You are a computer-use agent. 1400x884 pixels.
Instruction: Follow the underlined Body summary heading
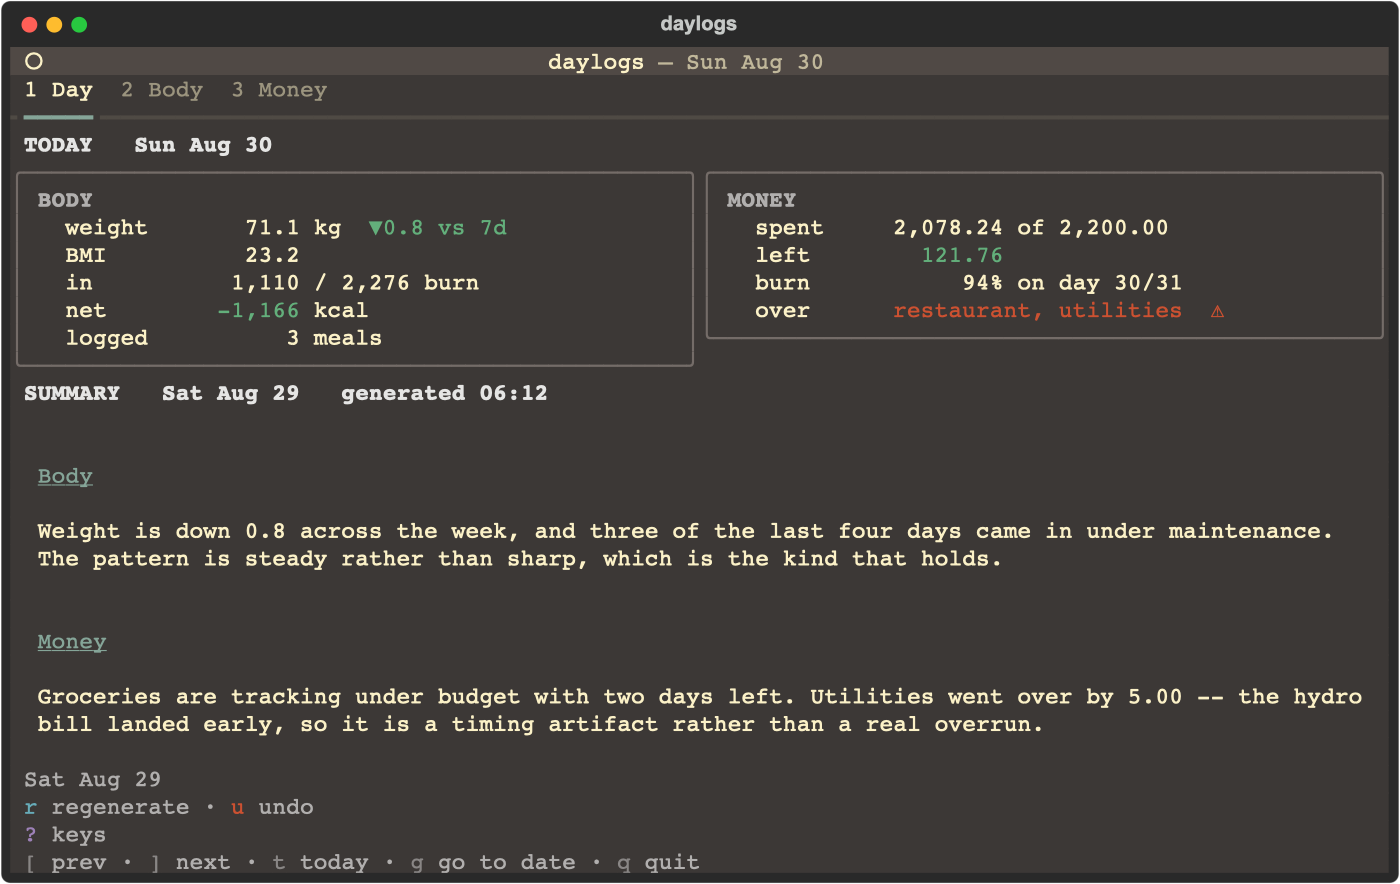tap(65, 476)
